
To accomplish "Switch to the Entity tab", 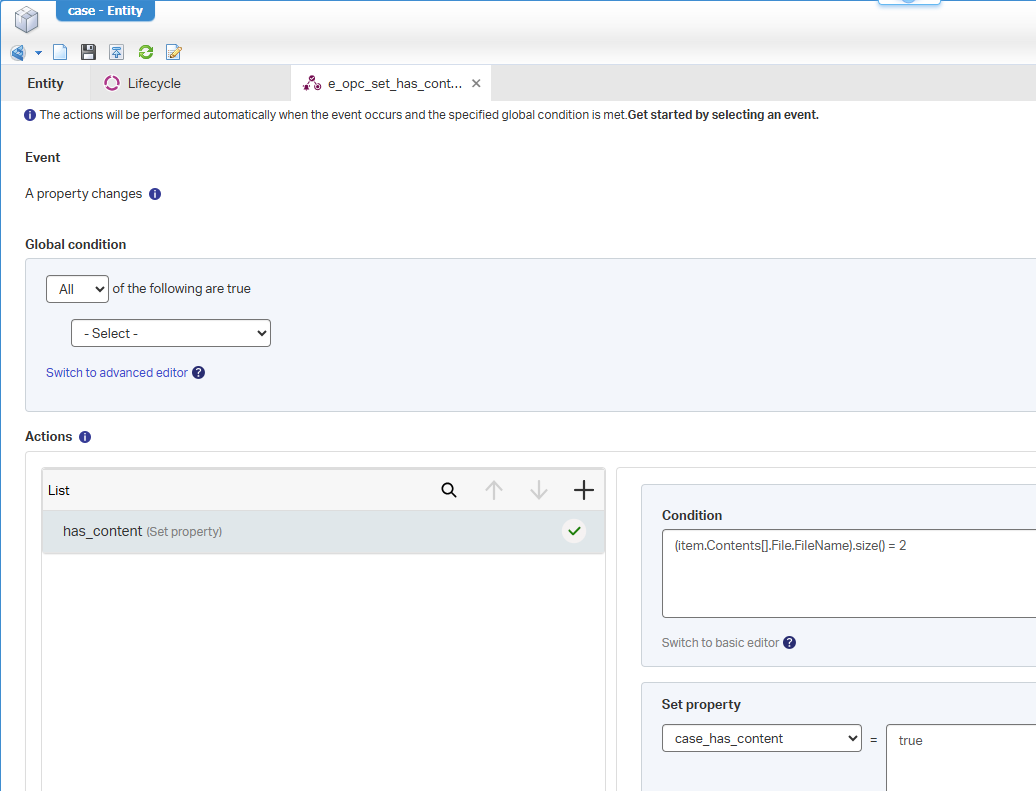I will [46, 83].
